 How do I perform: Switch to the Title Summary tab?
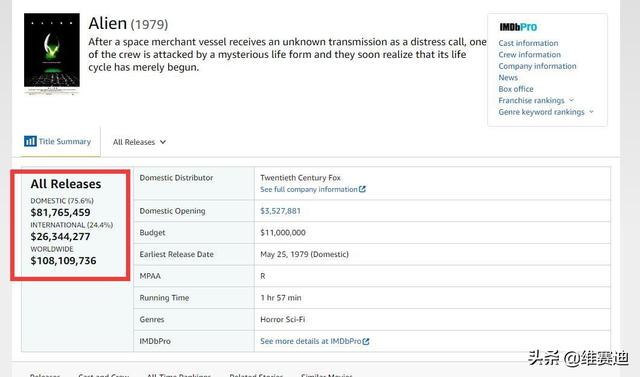[58, 141]
